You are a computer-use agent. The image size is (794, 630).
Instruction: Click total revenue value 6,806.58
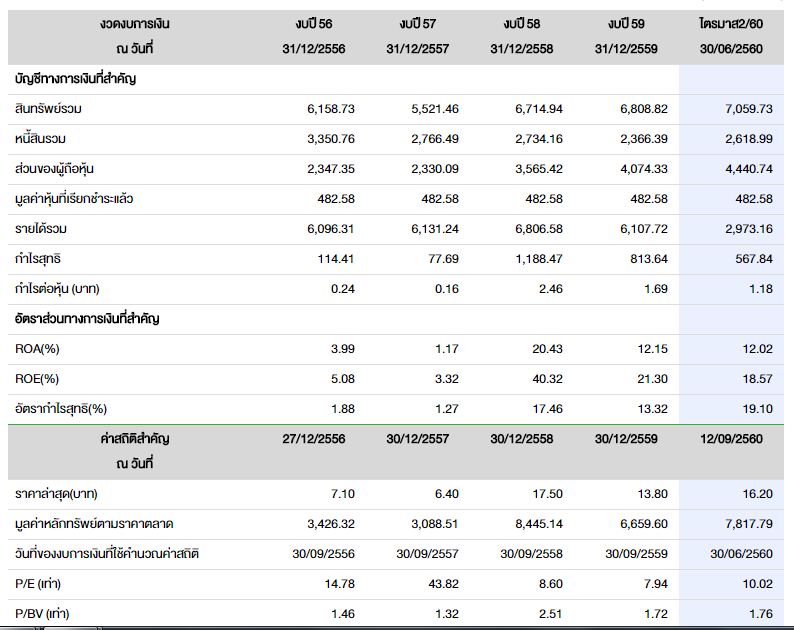539,229
